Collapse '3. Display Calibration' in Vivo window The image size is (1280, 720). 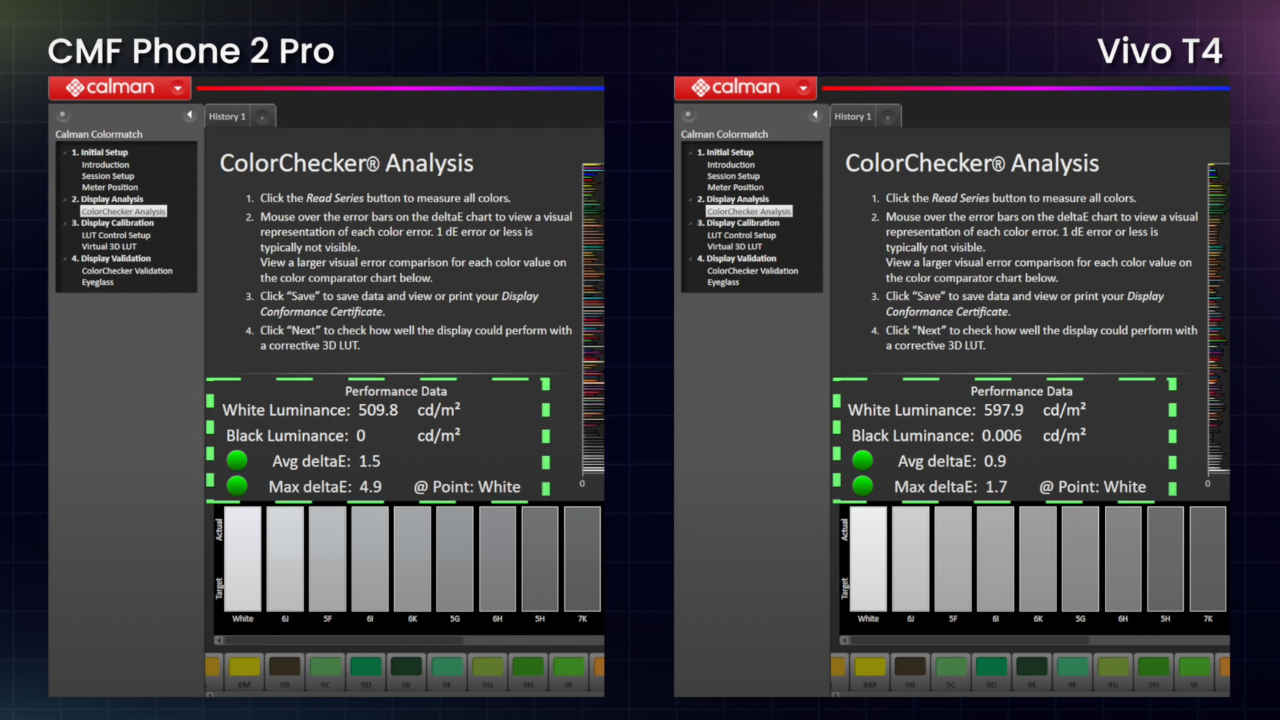(x=691, y=223)
